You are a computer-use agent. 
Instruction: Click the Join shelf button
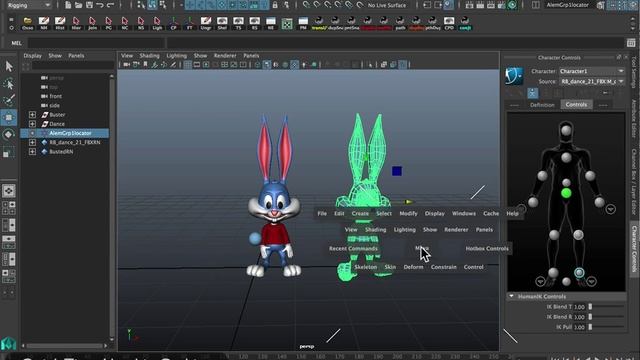pos(92,23)
